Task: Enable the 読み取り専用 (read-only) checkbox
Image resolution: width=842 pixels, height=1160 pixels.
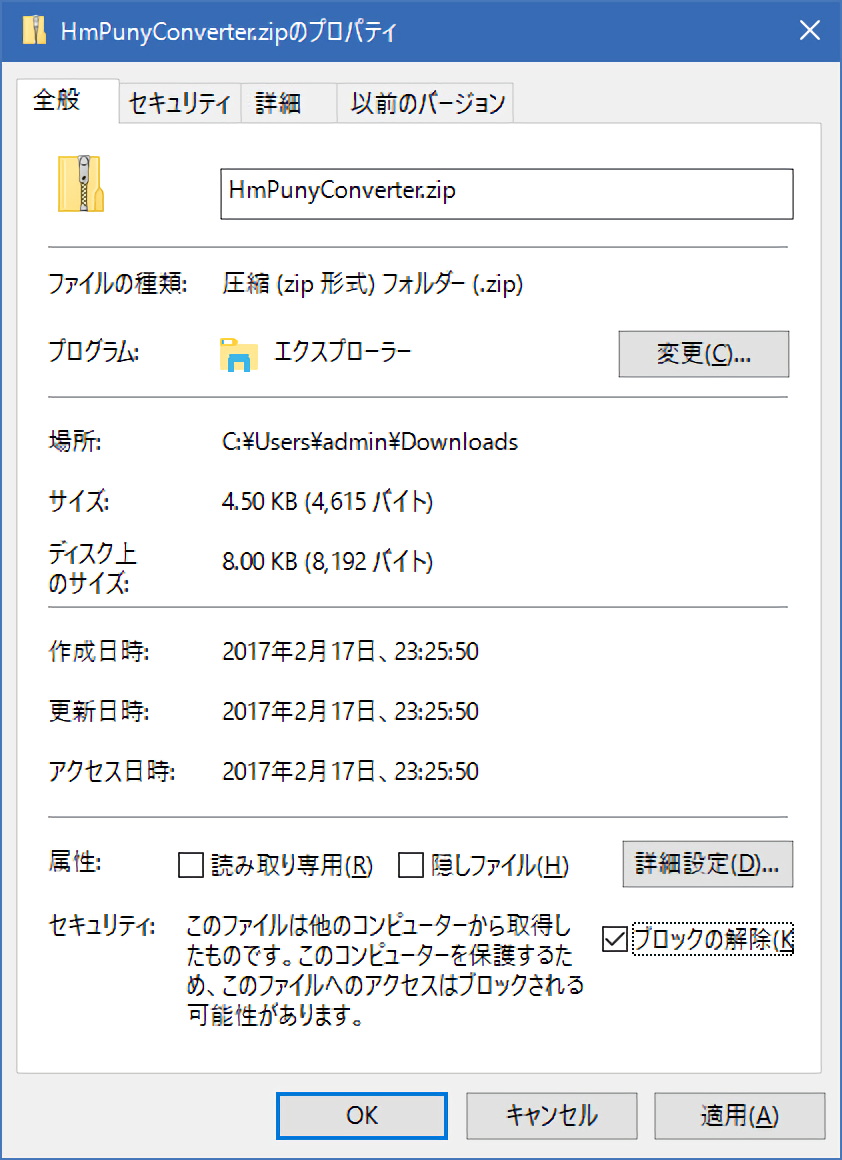Action: [x=191, y=865]
